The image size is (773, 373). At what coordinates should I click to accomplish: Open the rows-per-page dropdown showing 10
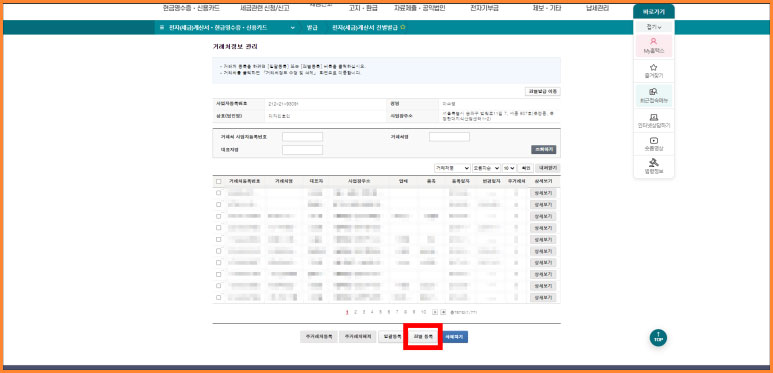509,168
